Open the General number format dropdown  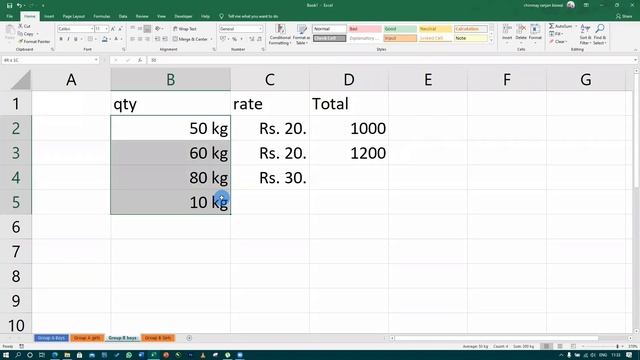click(x=260, y=29)
